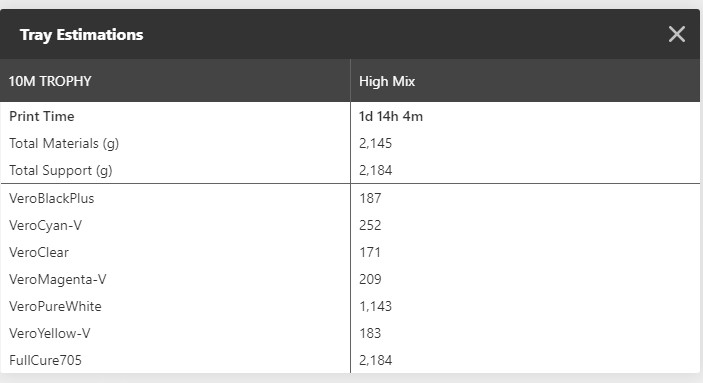703x383 pixels.
Task: Close the Tray Estimations dialog
Action: pyautogui.click(x=677, y=34)
